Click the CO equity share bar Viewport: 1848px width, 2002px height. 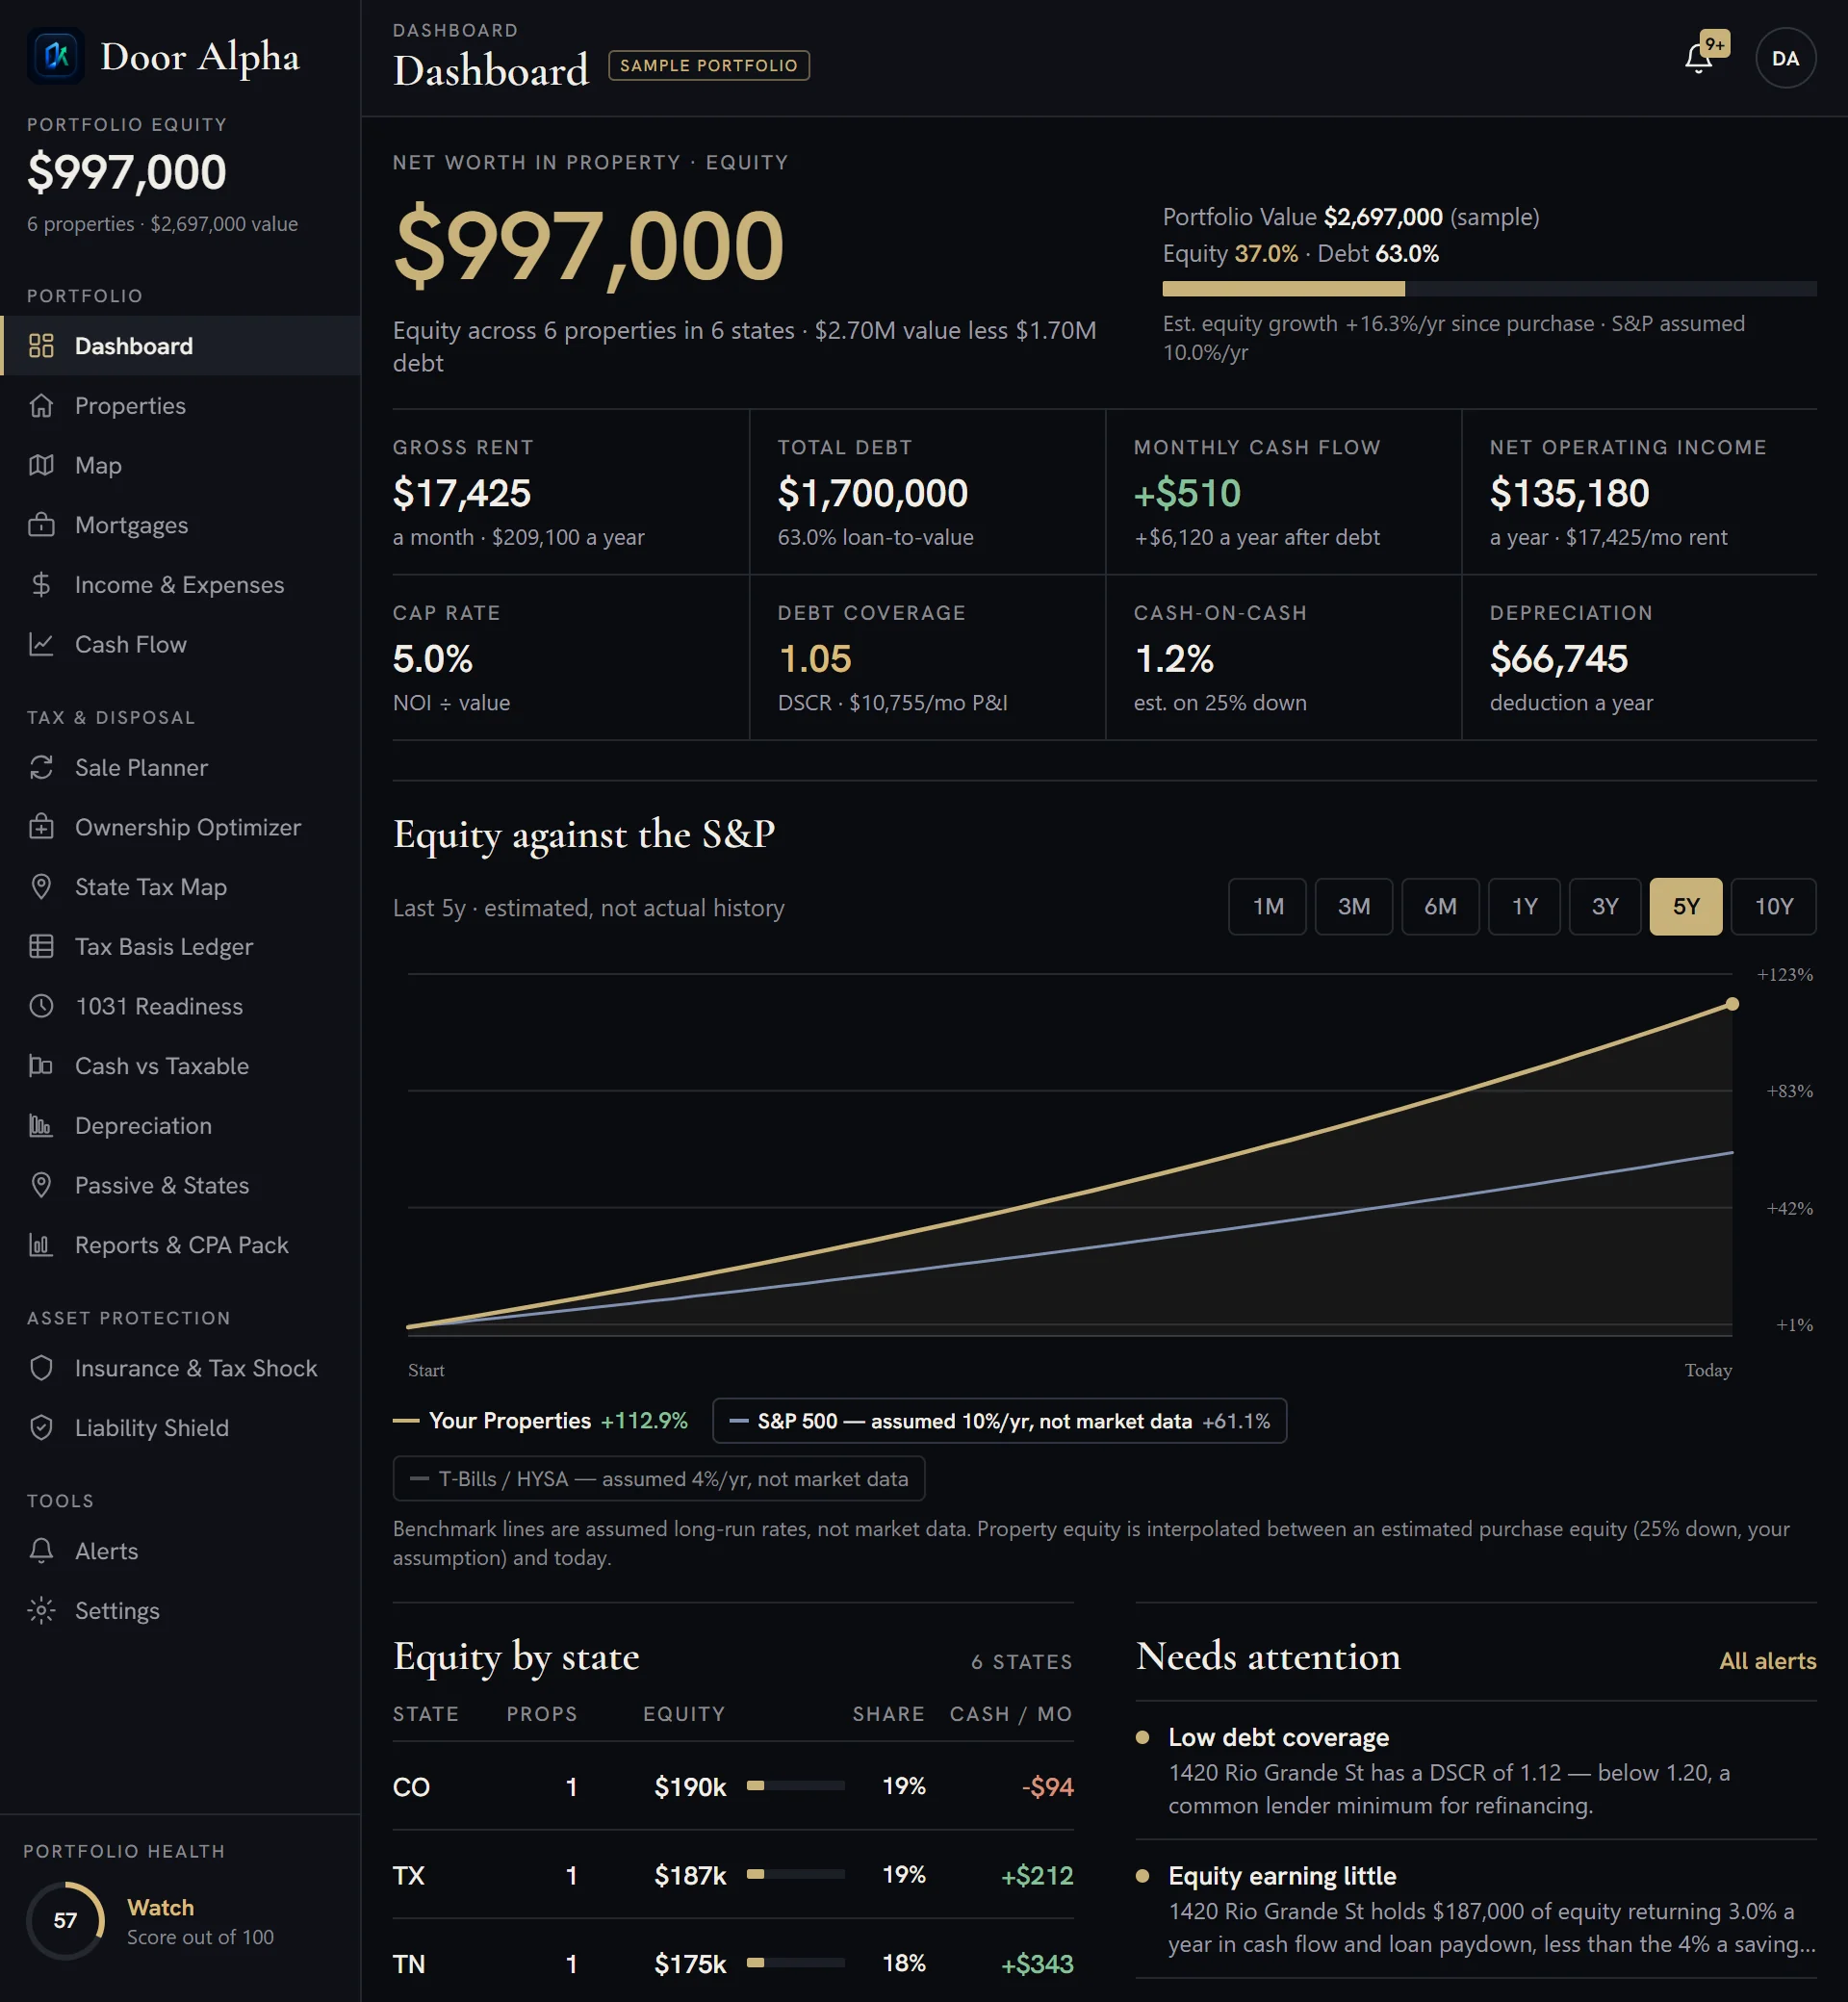(x=796, y=1786)
